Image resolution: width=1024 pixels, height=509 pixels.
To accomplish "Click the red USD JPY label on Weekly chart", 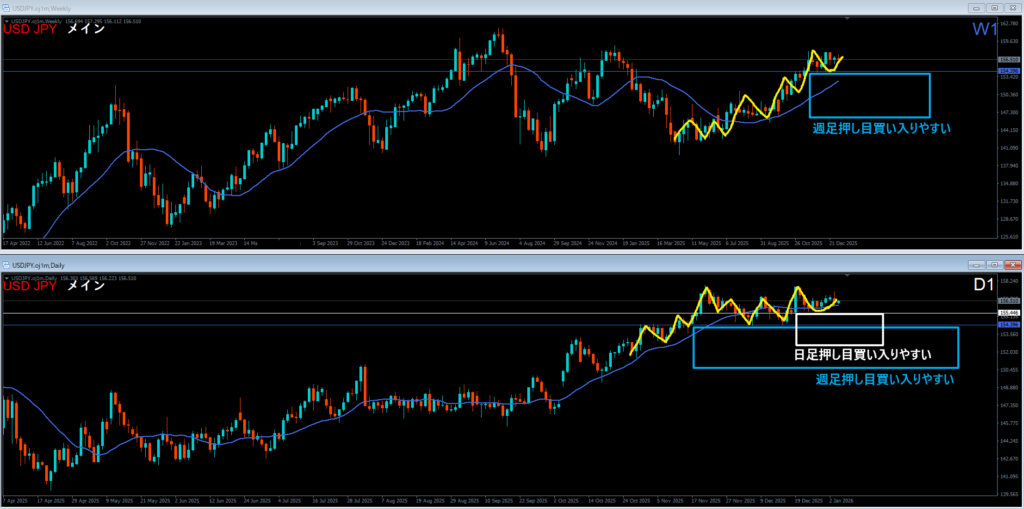I will (30, 29).
